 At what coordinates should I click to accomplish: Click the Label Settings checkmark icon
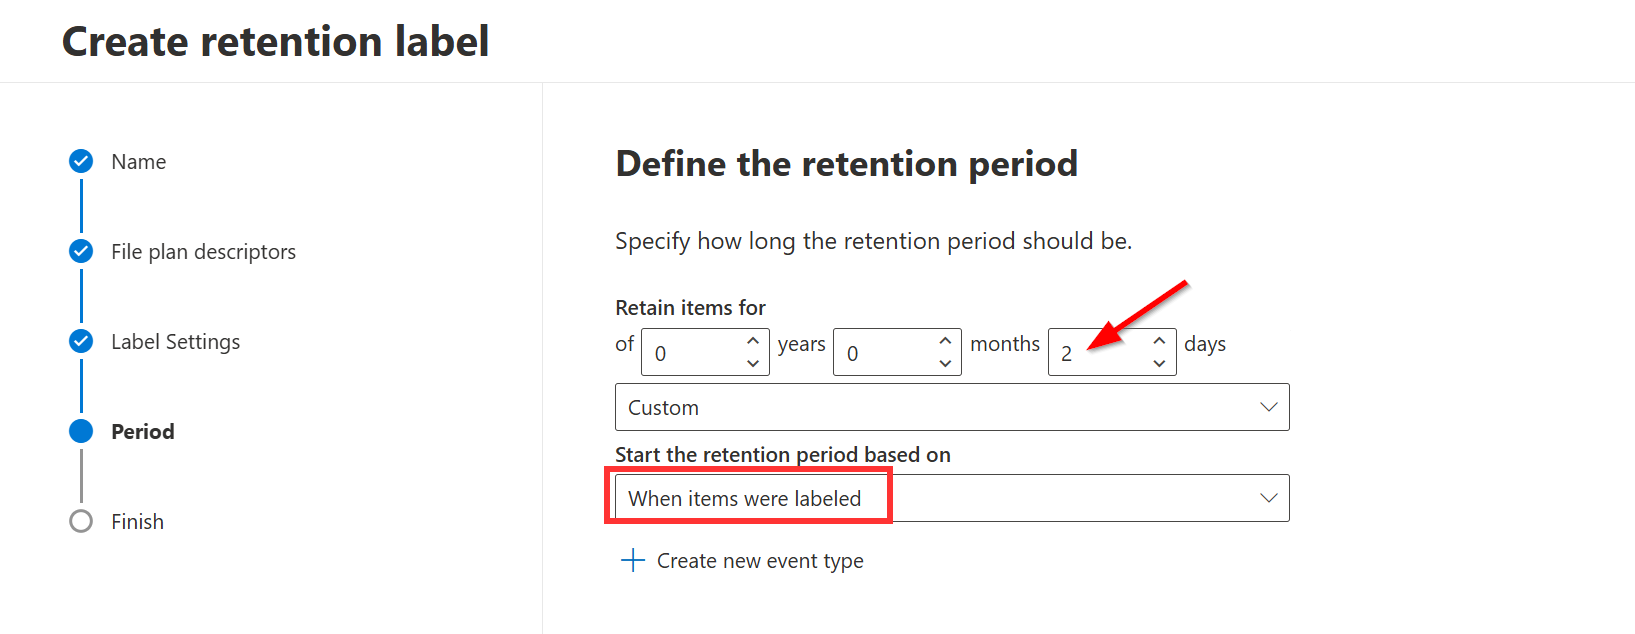81,341
